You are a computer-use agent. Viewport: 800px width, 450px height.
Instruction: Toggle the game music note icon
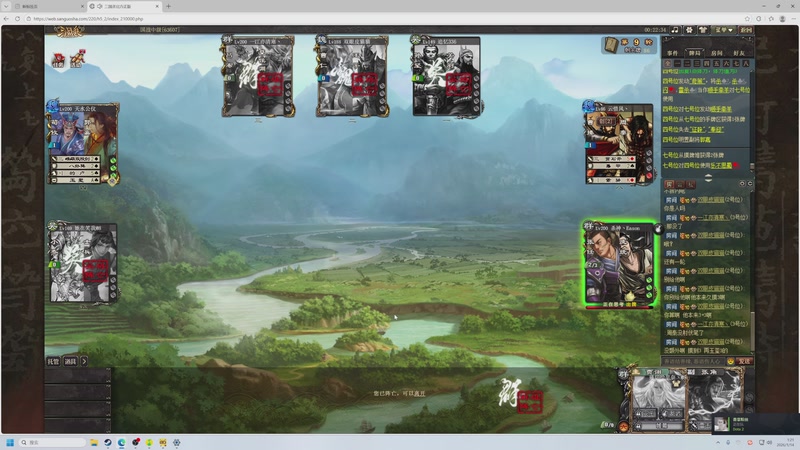tap(675, 30)
